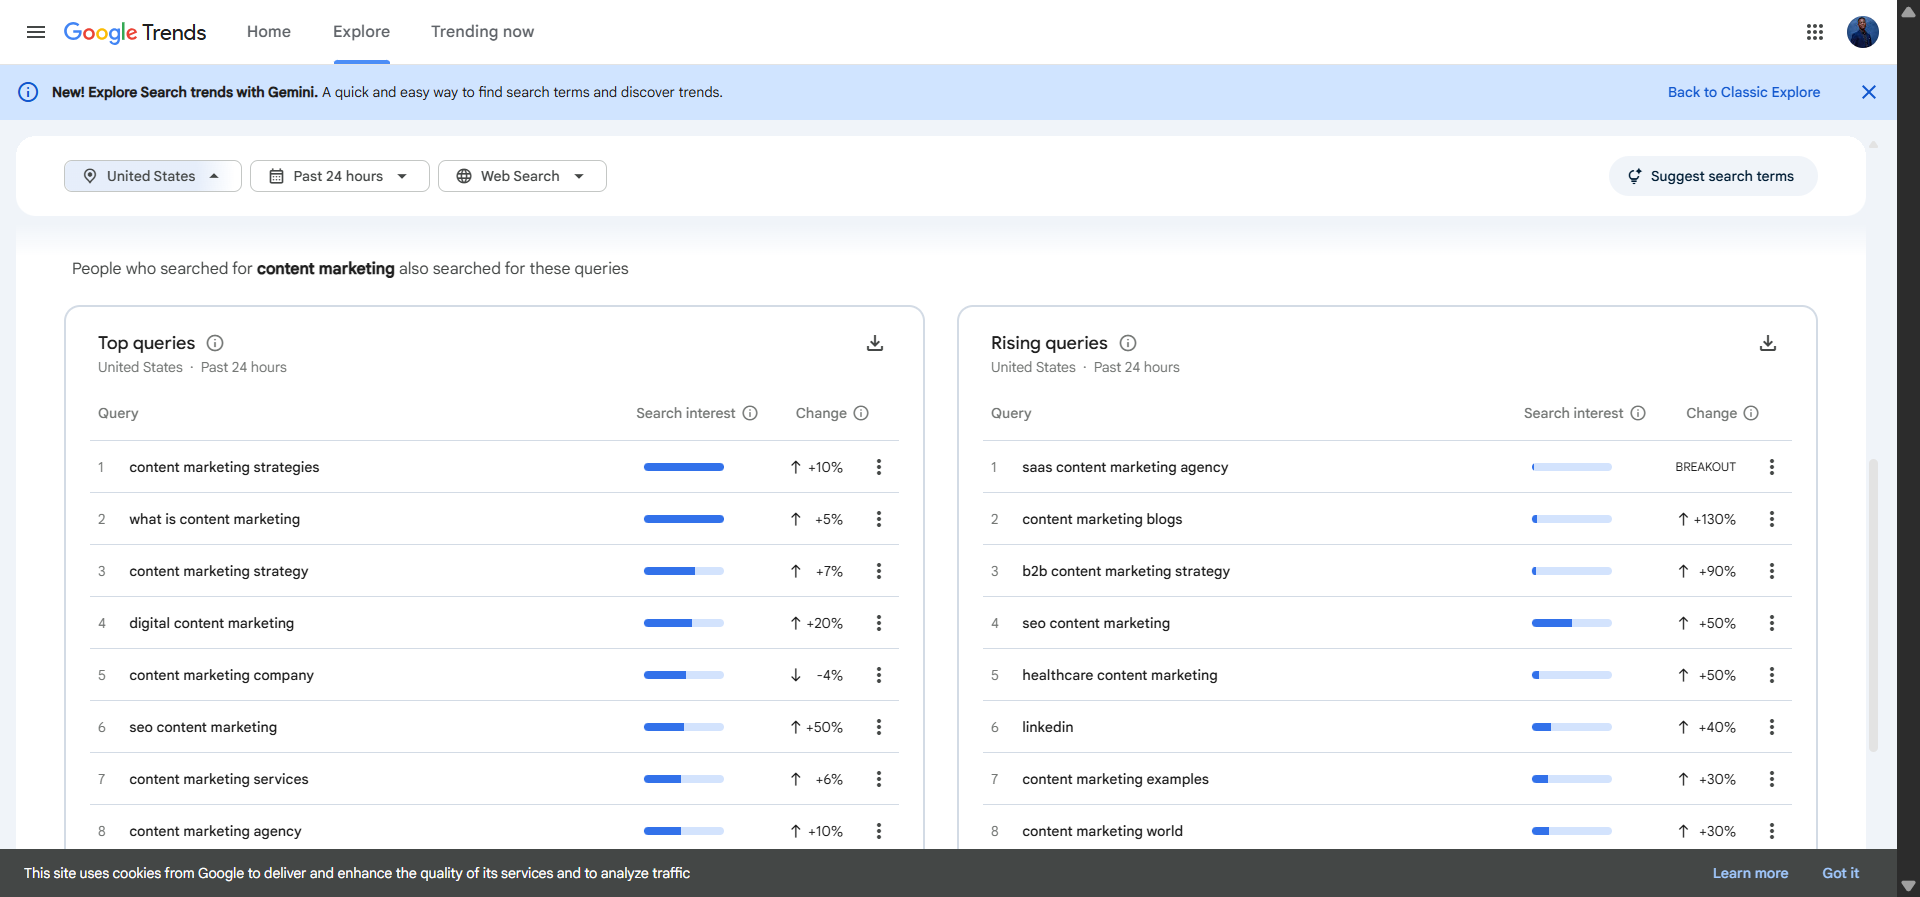Accept cookies with Got it

pos(1840,873)
